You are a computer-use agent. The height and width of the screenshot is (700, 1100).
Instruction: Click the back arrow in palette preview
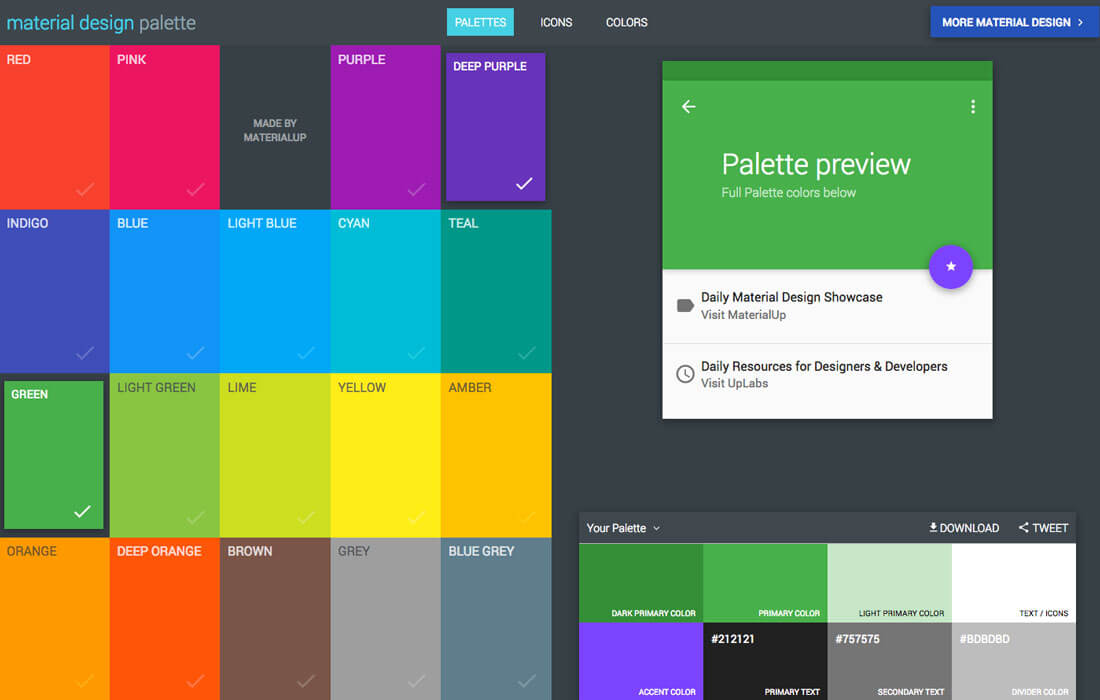point(688,107)
